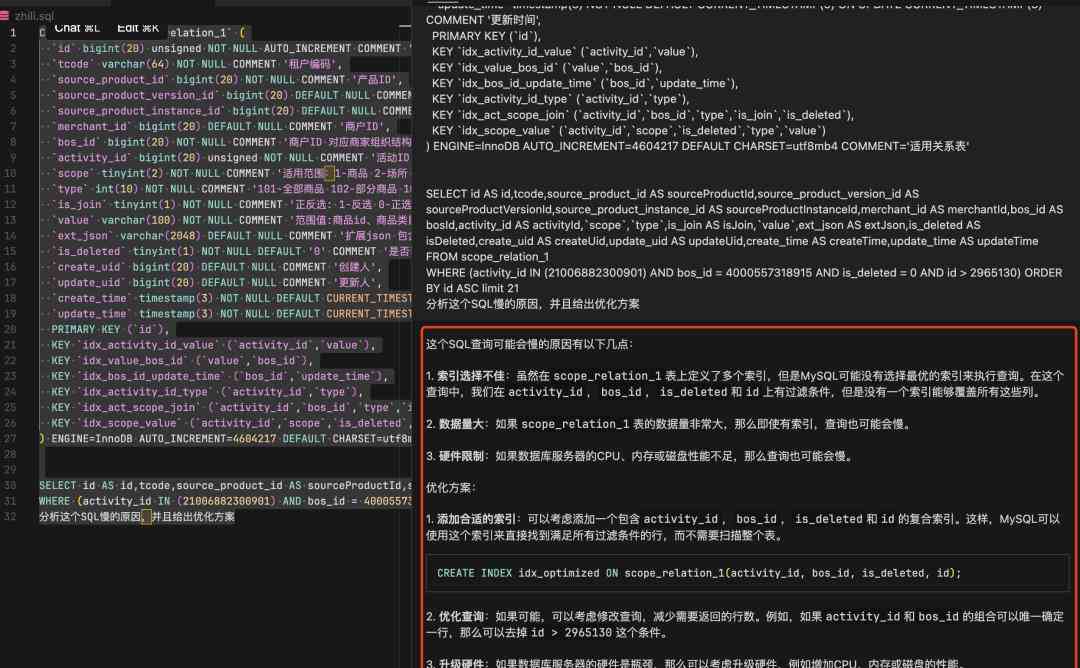Image resolution: width=1080 pixels, height=668 pixels.
Task: Click the SQL file icon beside zhill.sql
Action: (5, 15)
